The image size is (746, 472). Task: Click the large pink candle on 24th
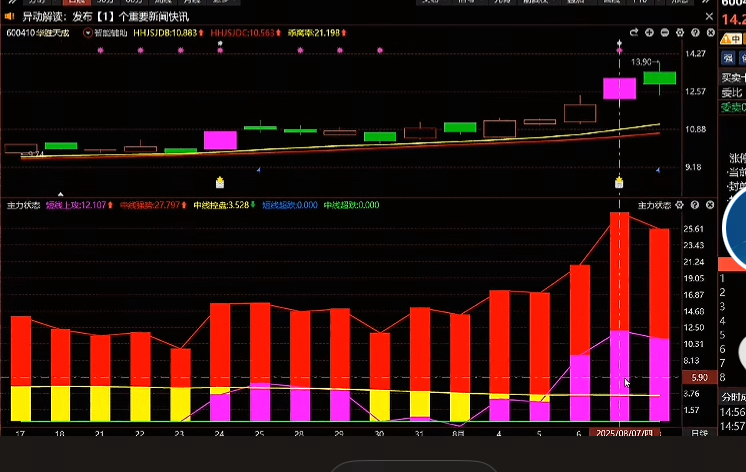tap(220, 140)
